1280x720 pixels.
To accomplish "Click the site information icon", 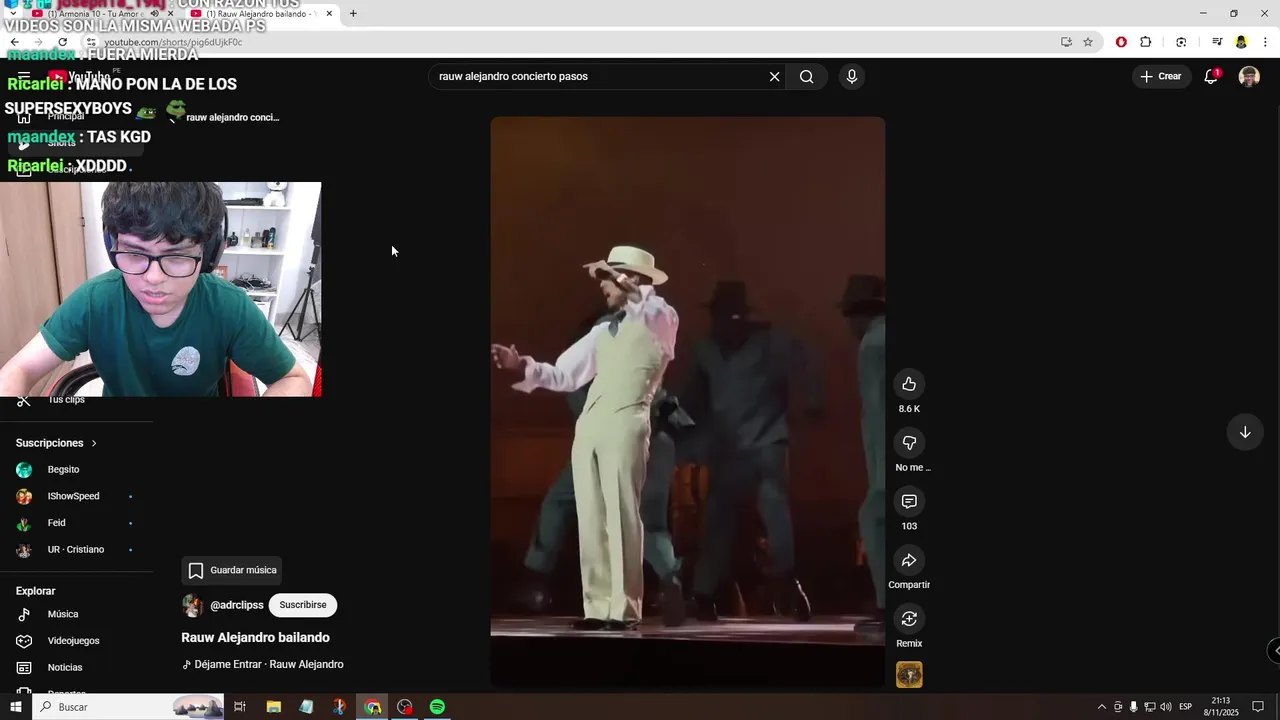I will [90, 42].
